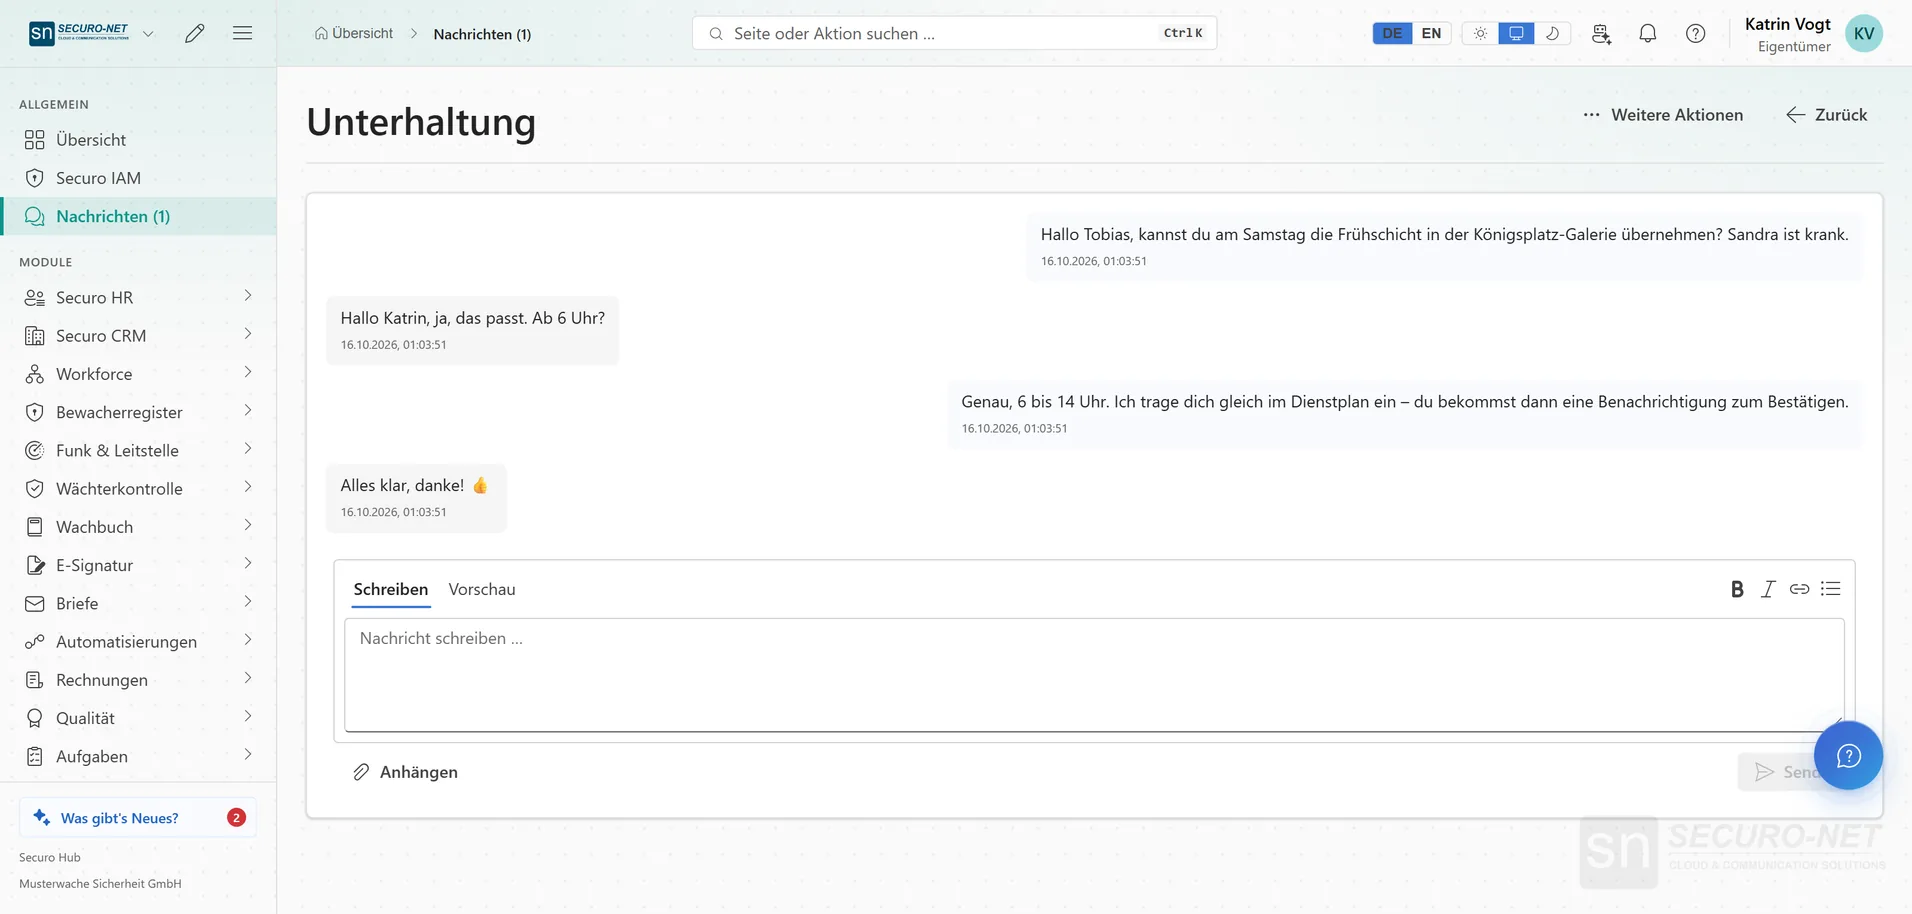Click the Wachbuch book icon

click(x=35, y=527)
